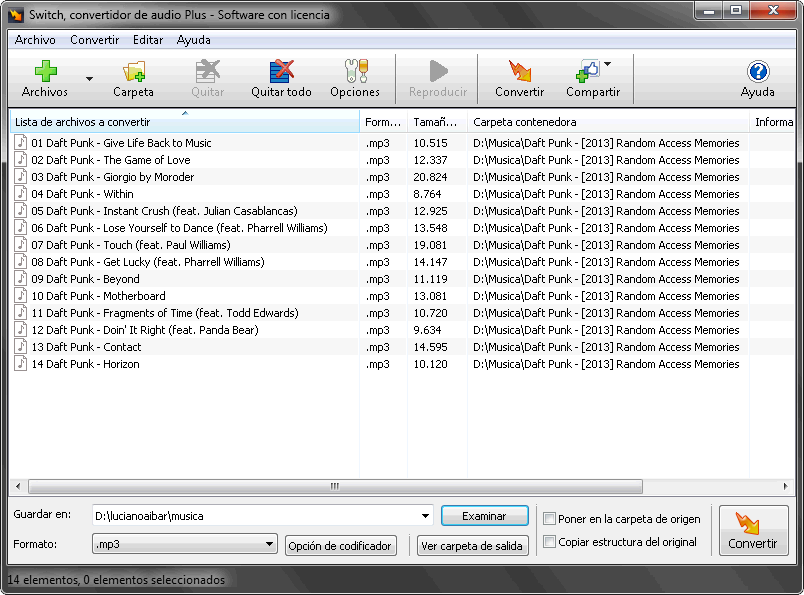Image resolution: width=804 pixels, height=595 pixels.
Task: Expand the Compartir dropdown arrow
Action: click(608, 64)
